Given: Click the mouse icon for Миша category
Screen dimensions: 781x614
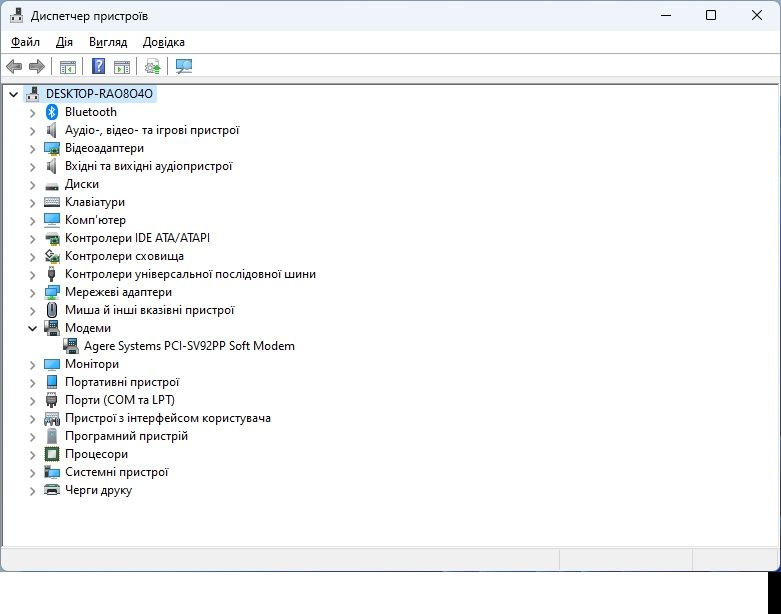Looking at the screenshot, I should [52, 310].
